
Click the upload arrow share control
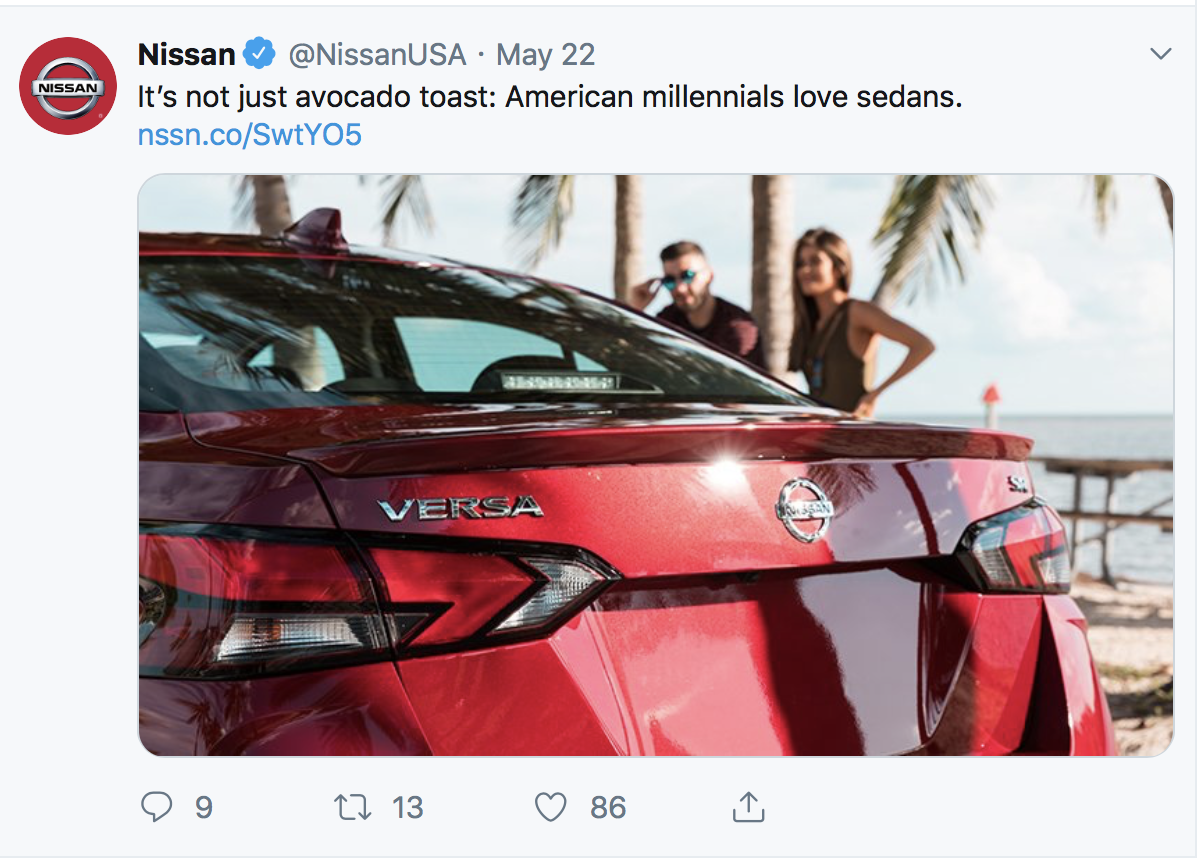(747, 807)
